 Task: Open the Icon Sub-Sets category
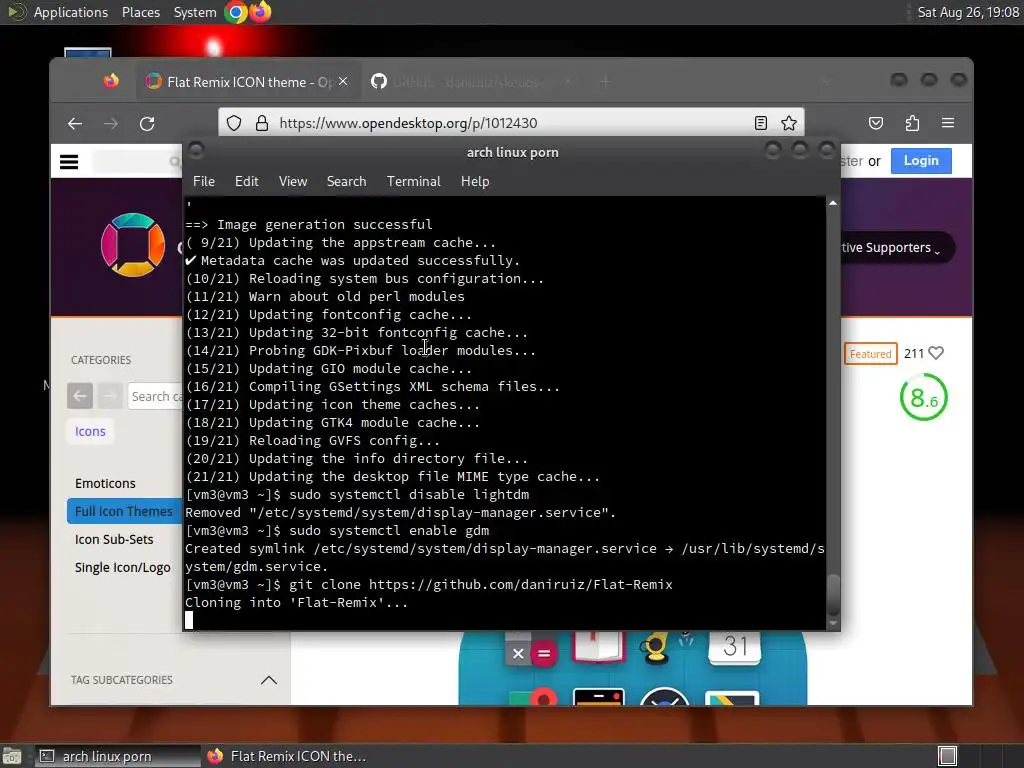click(114, 539)
